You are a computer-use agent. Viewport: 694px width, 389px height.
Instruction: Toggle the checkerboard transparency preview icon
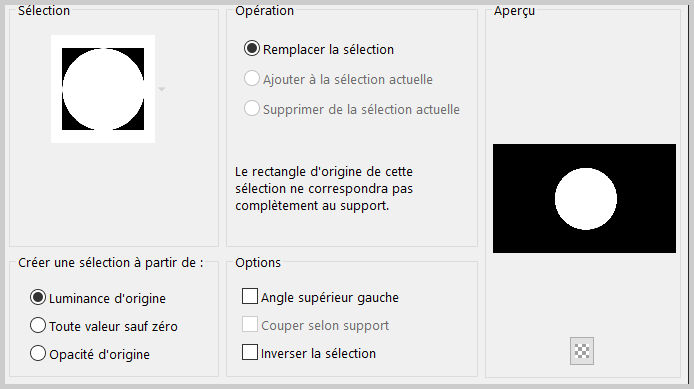coord(582,351)
